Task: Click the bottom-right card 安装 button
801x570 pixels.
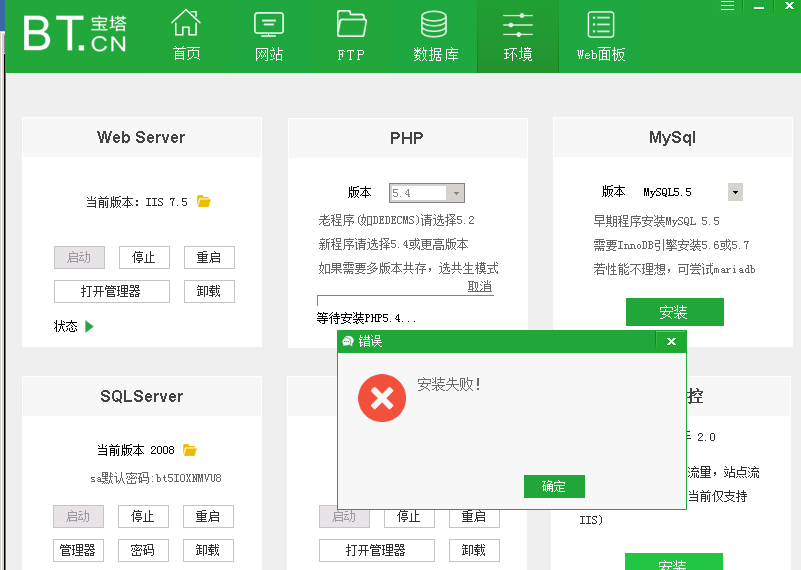Action: coord(673,561)
